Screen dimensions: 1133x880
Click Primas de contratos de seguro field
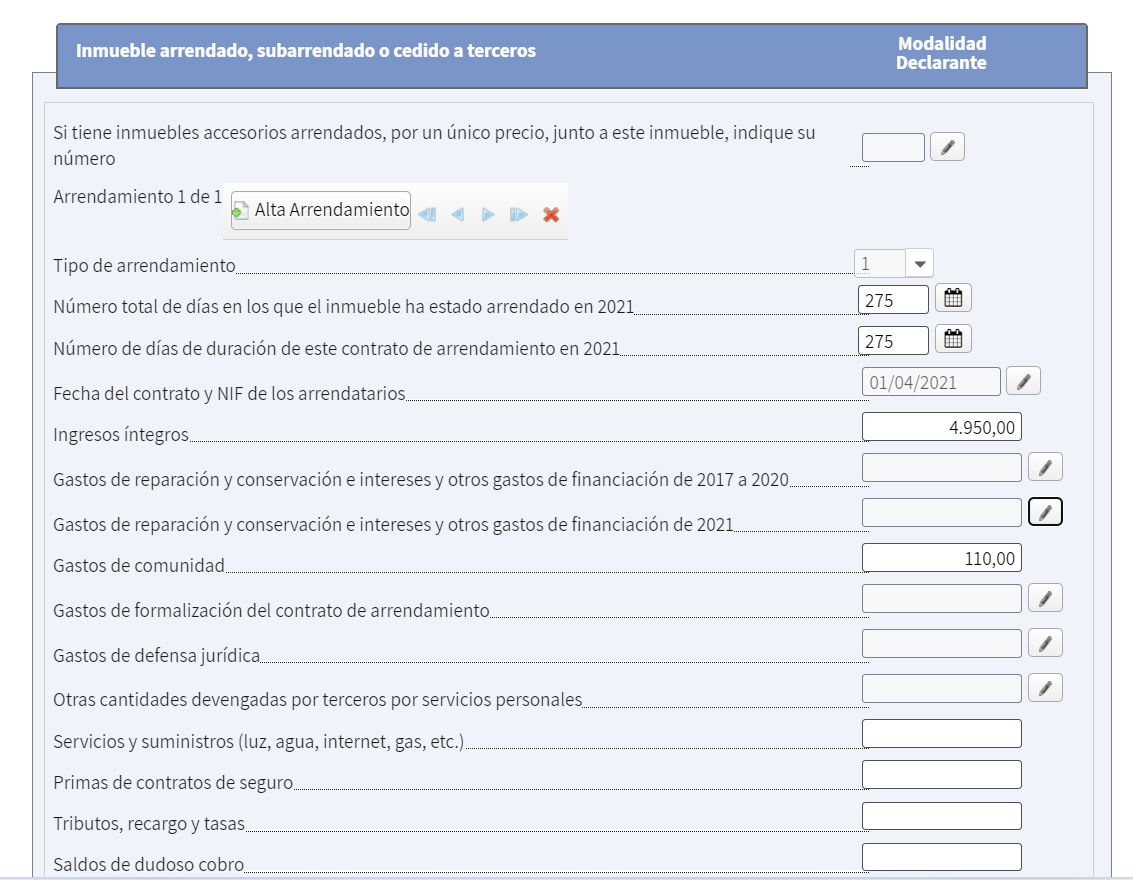coord(942,775)
